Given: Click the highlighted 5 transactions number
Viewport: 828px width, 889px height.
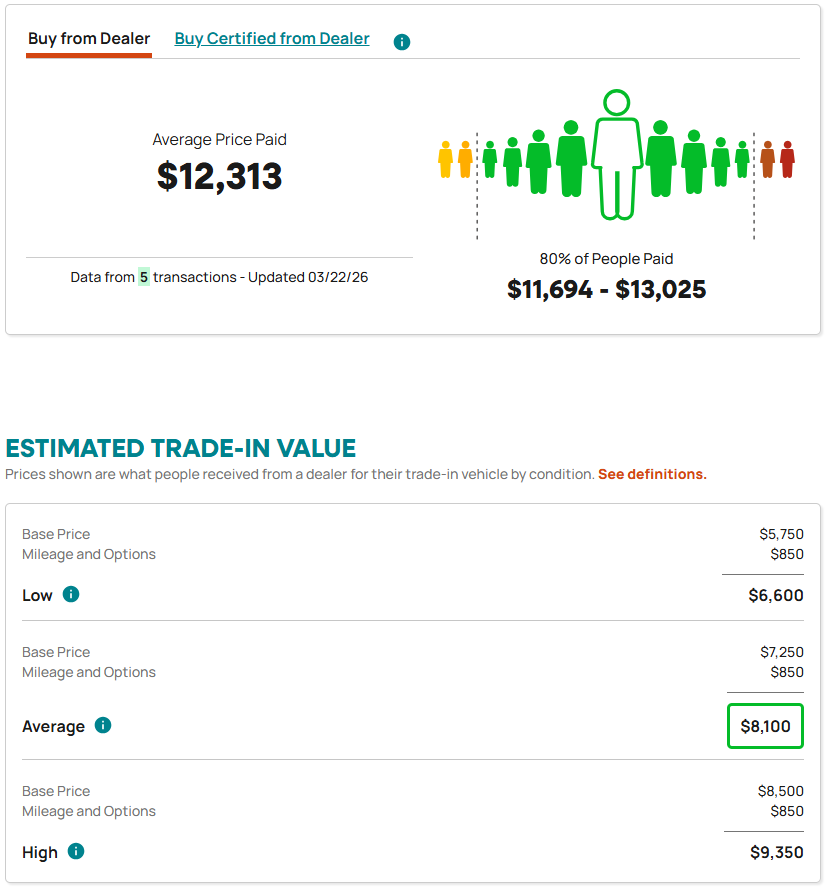Looking at the screenshot, I should (143, 277).
